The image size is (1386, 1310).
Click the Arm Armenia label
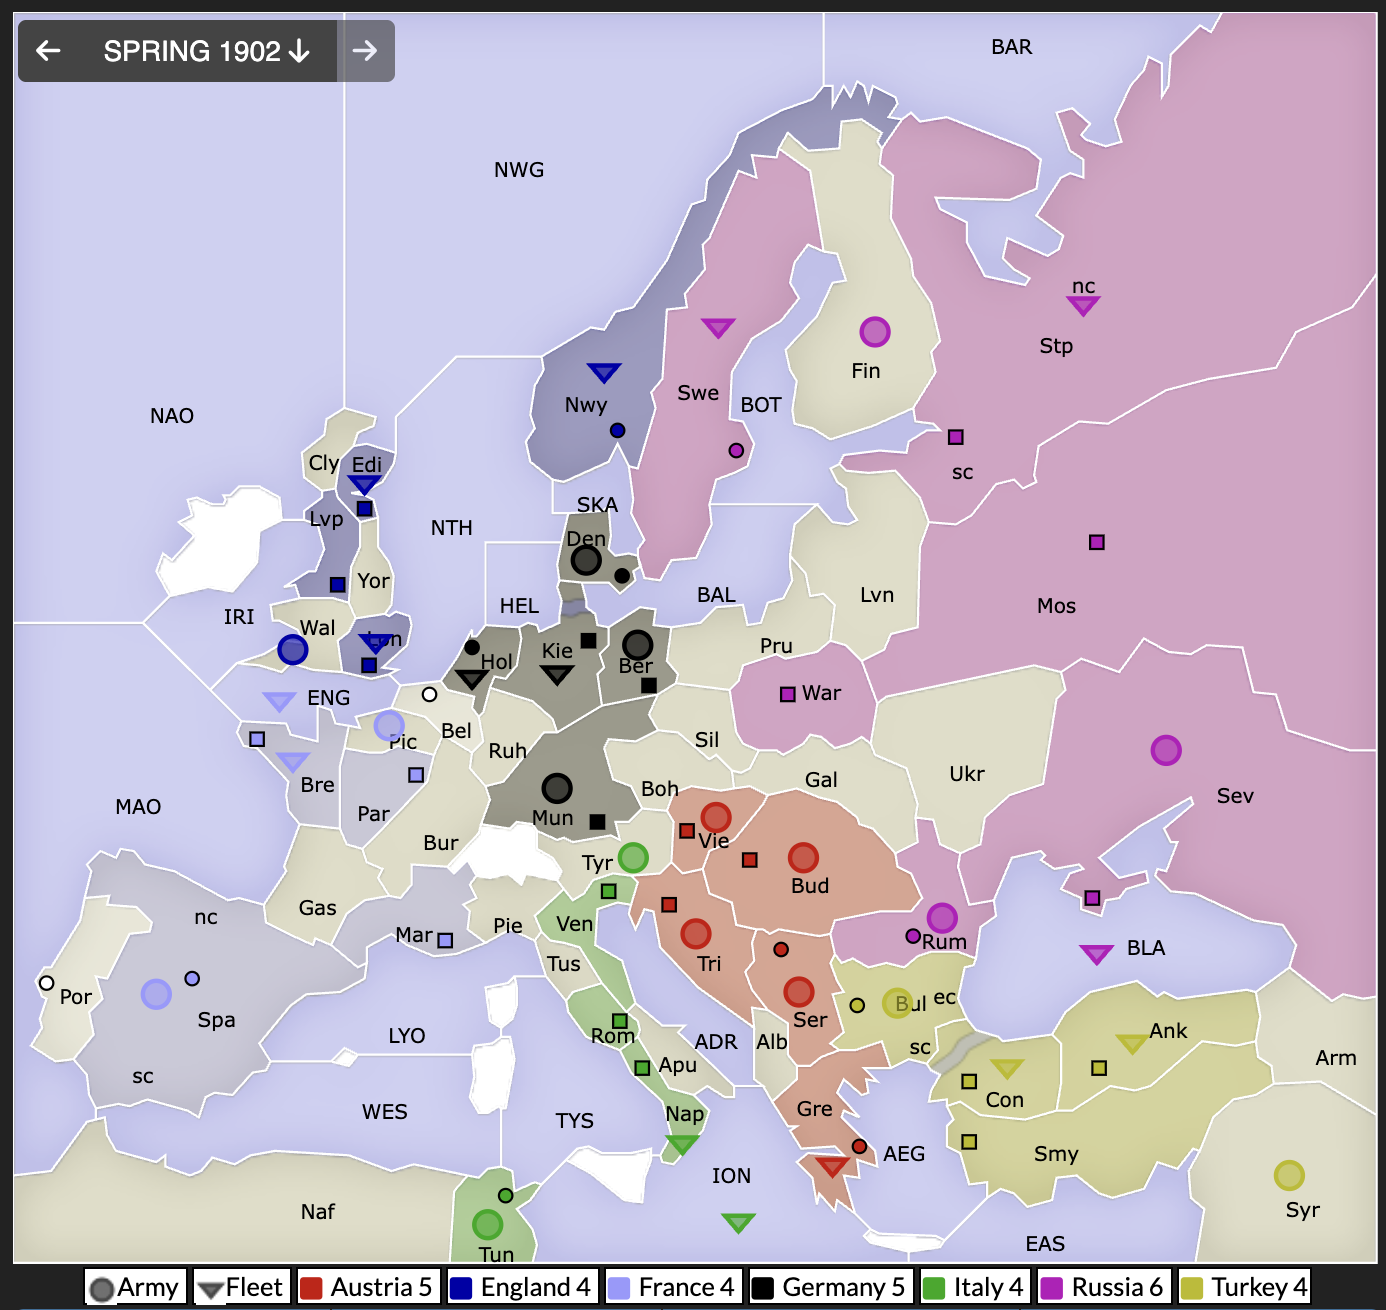pyautogui.click(x=1336, y=1058)
